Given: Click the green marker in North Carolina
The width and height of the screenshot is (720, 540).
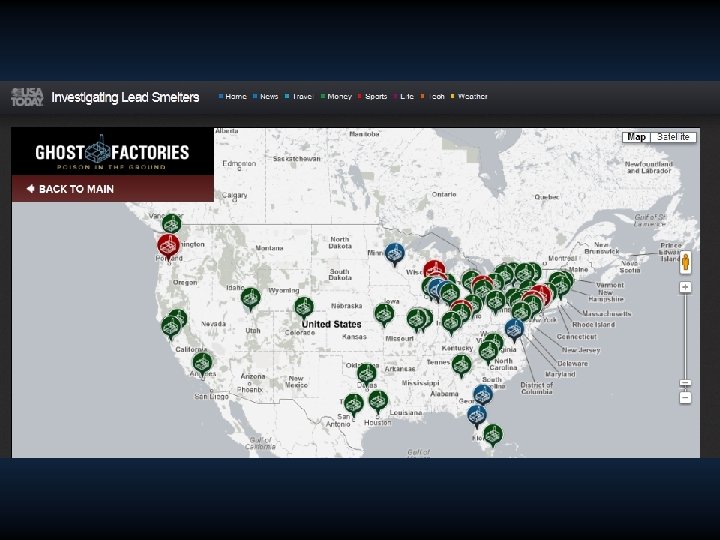Looking at the screenshot, I should (x=489, y=352).
